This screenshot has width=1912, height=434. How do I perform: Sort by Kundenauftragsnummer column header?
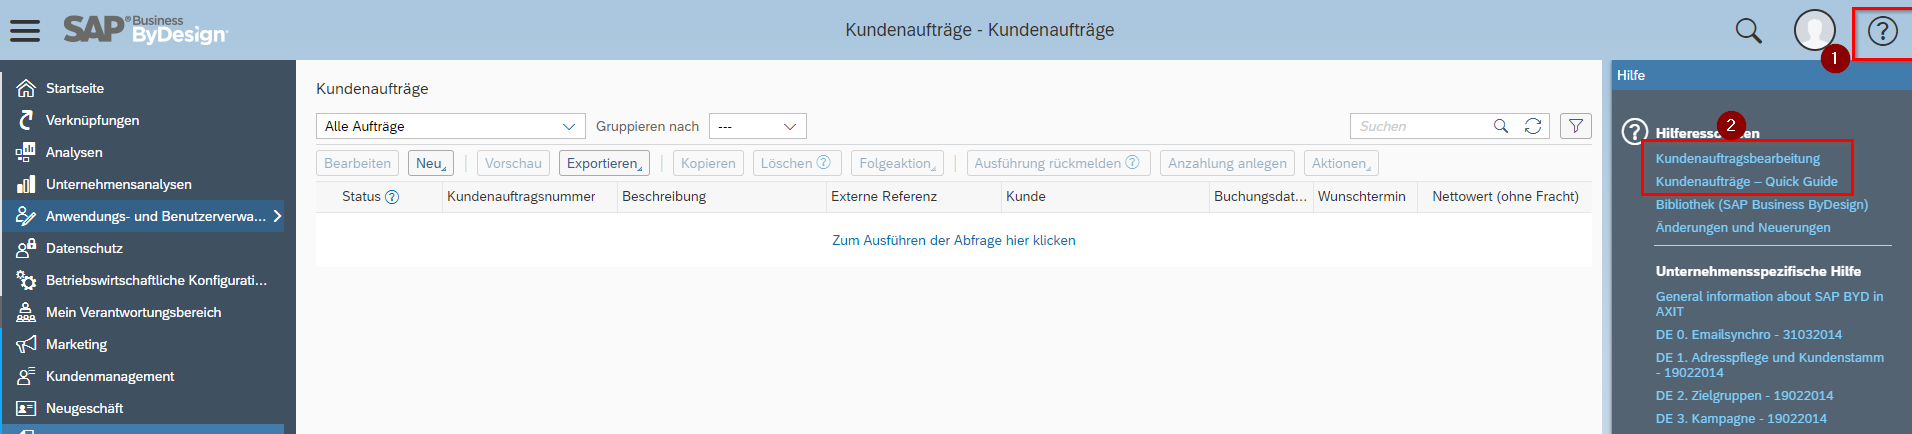pyautogui.click(x=521, y=196)
